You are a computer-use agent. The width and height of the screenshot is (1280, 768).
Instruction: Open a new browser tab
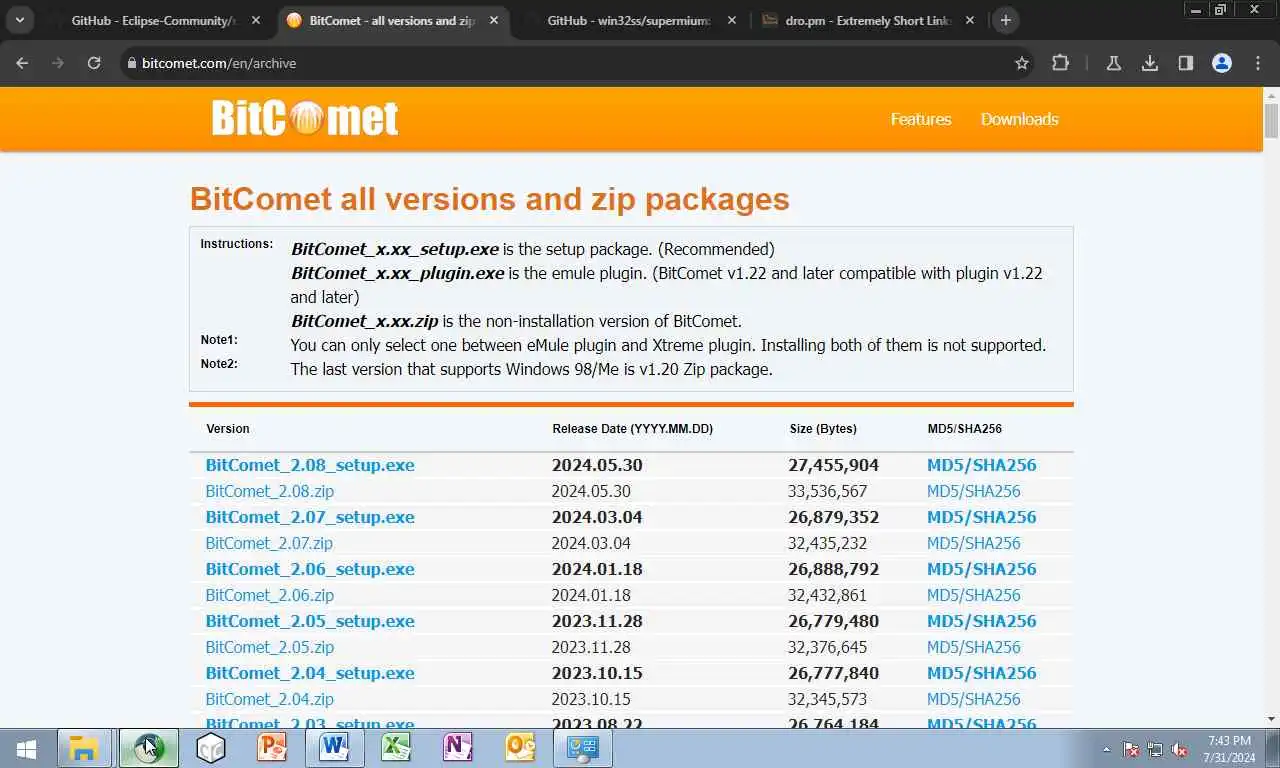tap(1006, 20)
